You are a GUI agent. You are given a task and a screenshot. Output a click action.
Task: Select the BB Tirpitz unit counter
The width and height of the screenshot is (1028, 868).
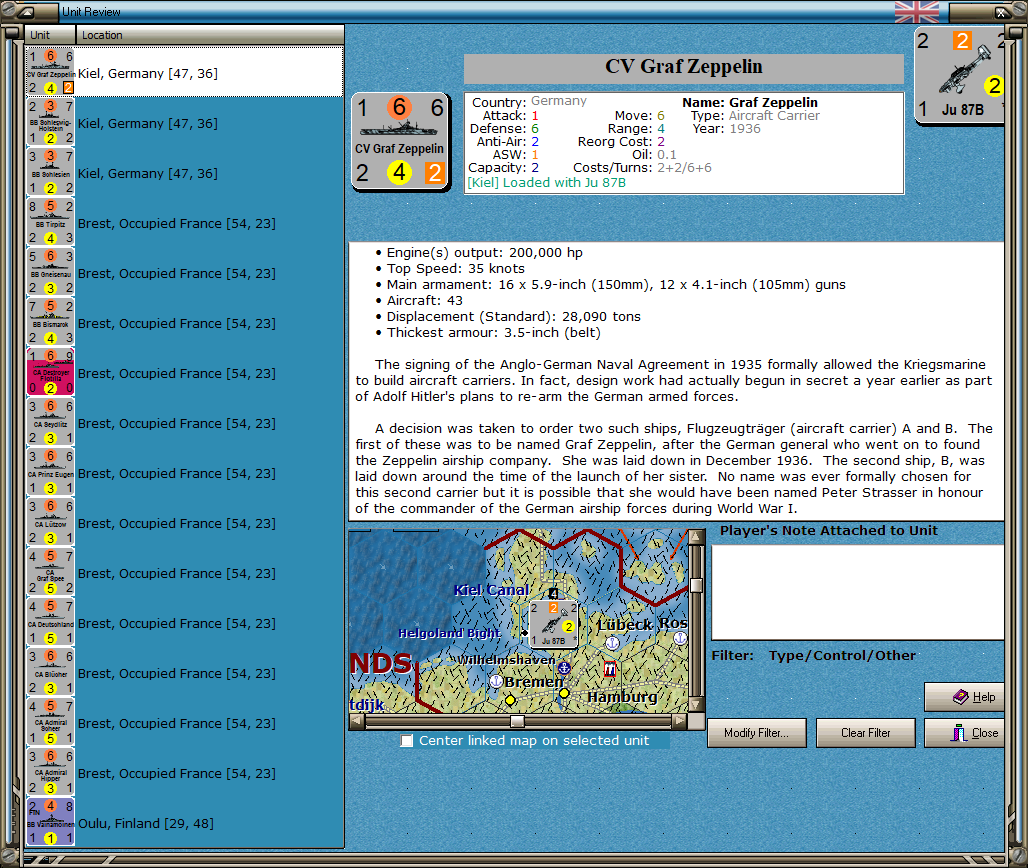50,222
